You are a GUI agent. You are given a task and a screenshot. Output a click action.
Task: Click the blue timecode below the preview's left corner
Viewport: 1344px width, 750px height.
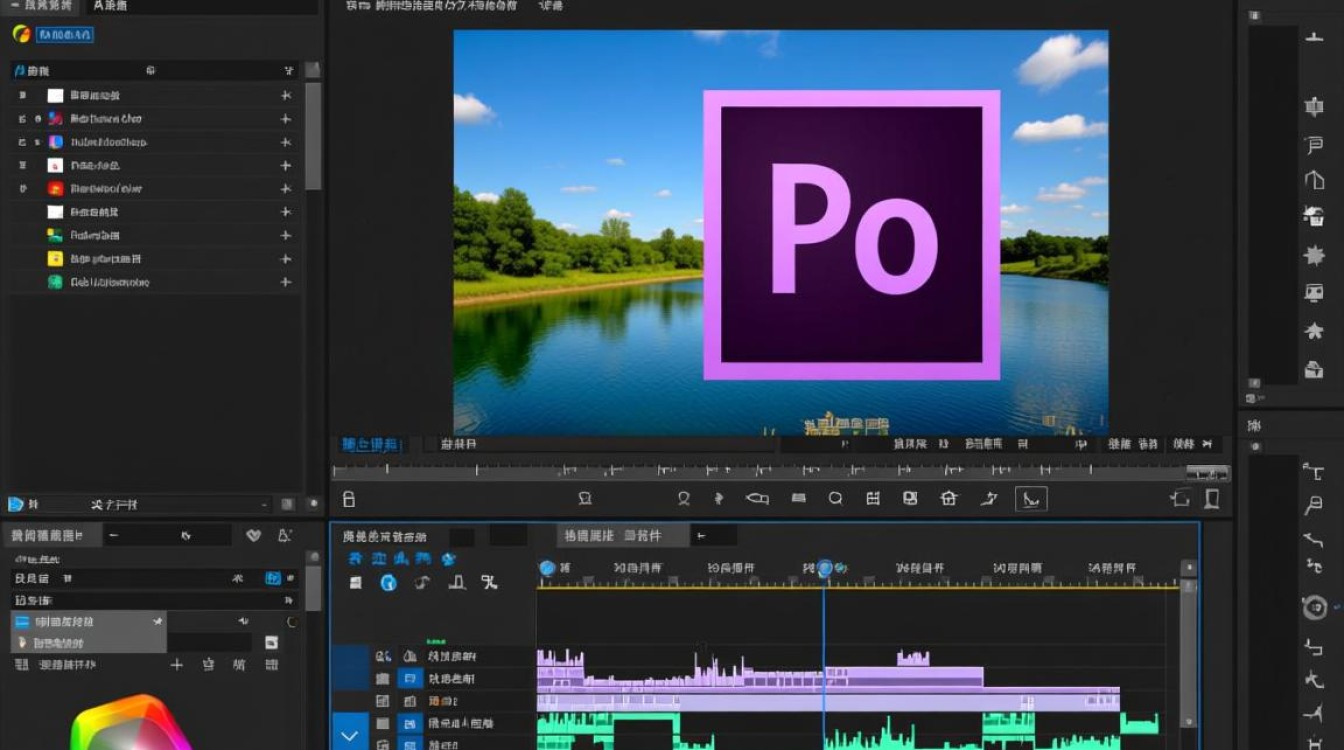coord(370,444)
